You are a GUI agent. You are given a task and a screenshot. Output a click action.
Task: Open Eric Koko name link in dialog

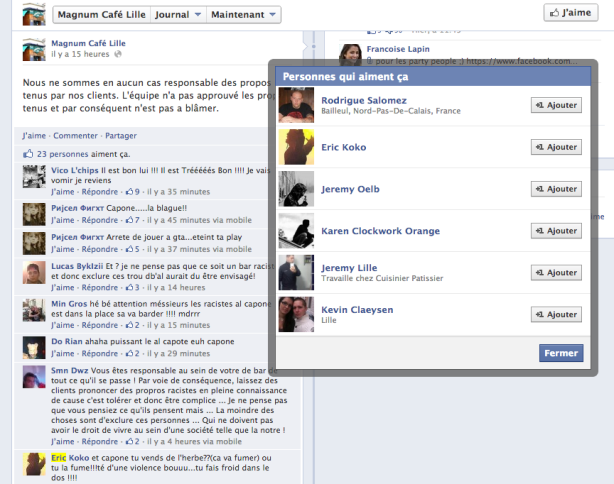coord(343,147)
